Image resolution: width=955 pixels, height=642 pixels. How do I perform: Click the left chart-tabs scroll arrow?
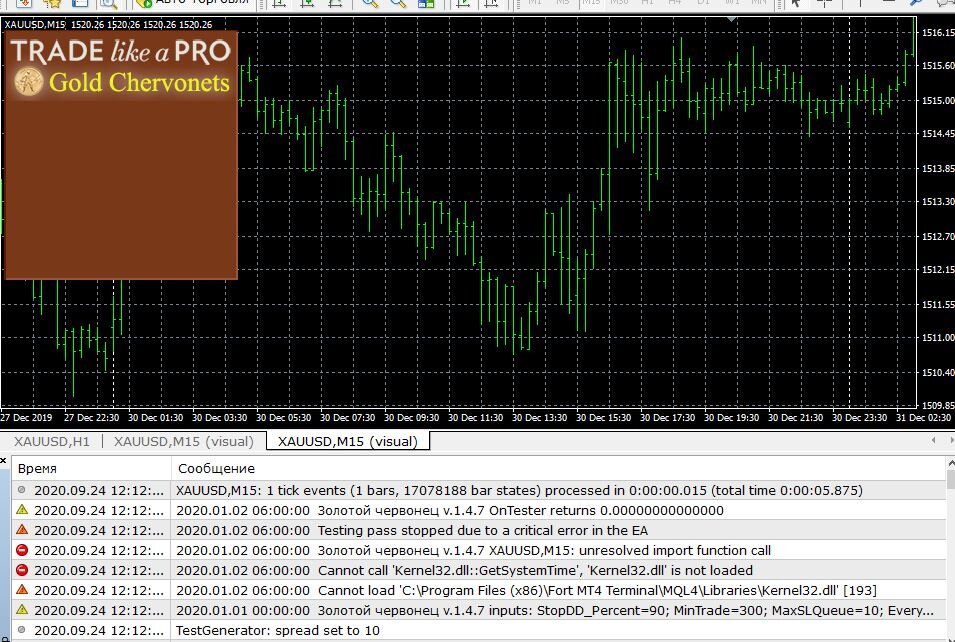click(x=934, y=440)
